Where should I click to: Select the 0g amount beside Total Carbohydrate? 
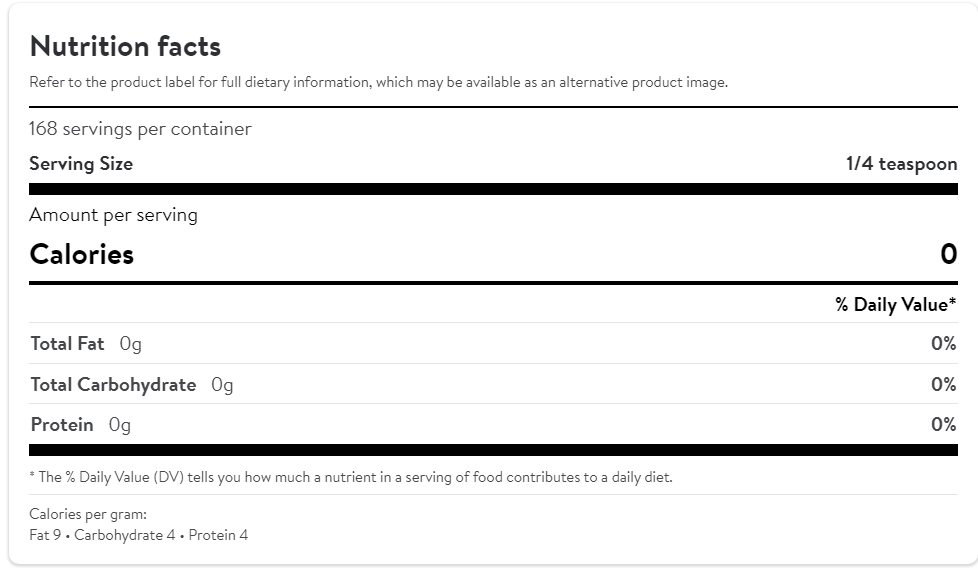point(222,385)
